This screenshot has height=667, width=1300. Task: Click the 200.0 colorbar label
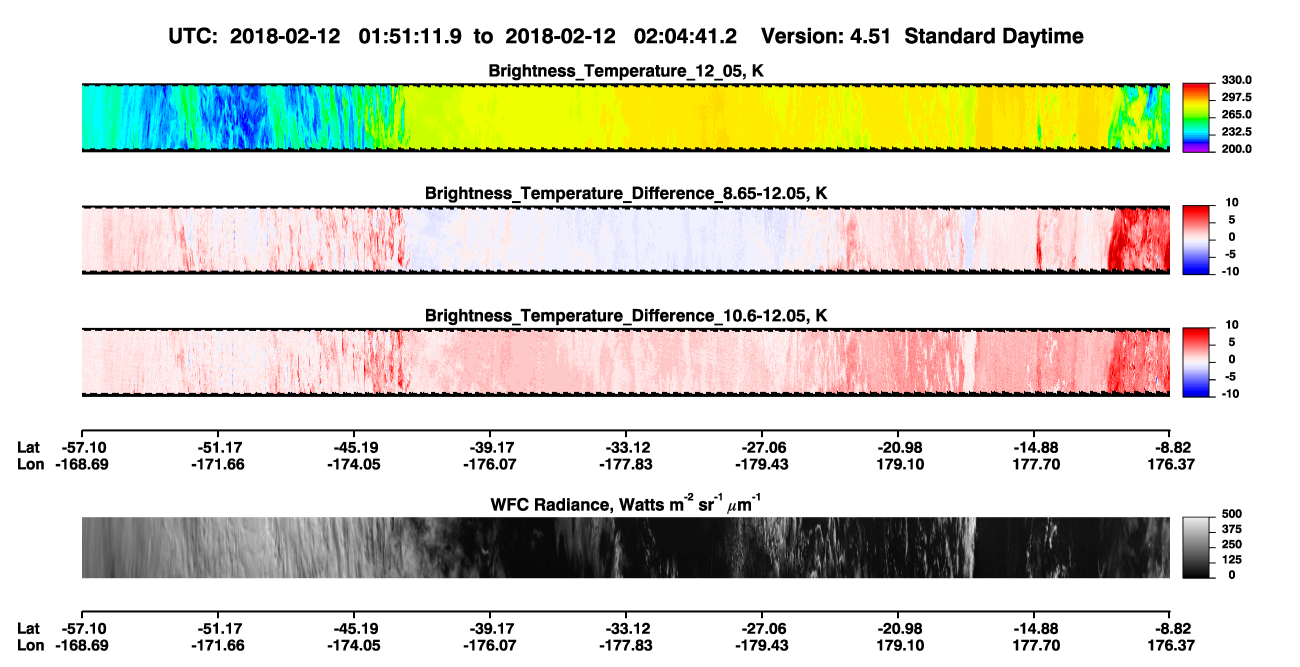(1238, 148)
